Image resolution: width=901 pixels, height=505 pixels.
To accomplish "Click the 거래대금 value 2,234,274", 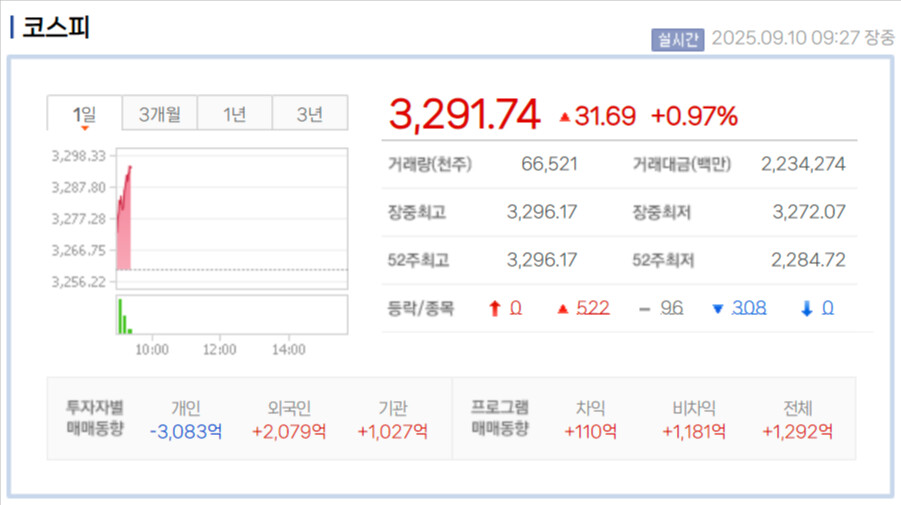I will point(803,164).
